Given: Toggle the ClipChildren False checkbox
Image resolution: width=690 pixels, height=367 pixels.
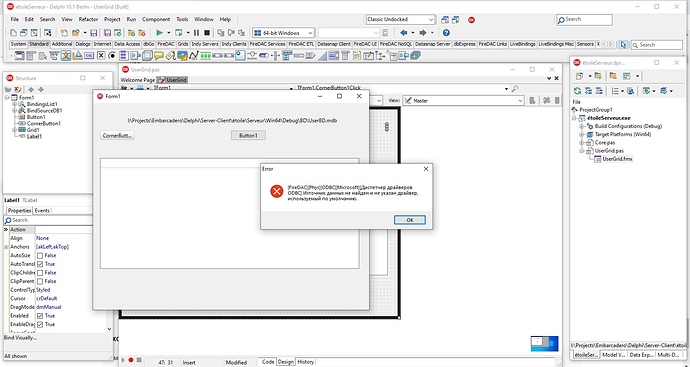Looking at the screenshot, I should tap(40, 273).
